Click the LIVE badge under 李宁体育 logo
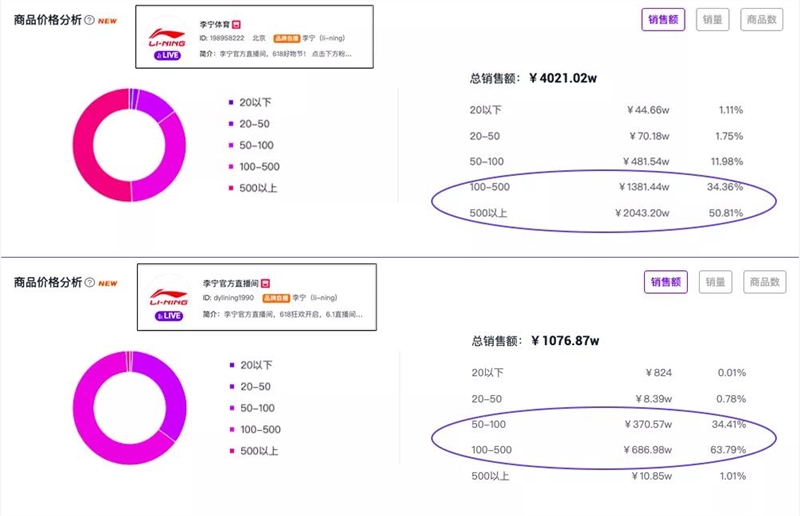 167,55
